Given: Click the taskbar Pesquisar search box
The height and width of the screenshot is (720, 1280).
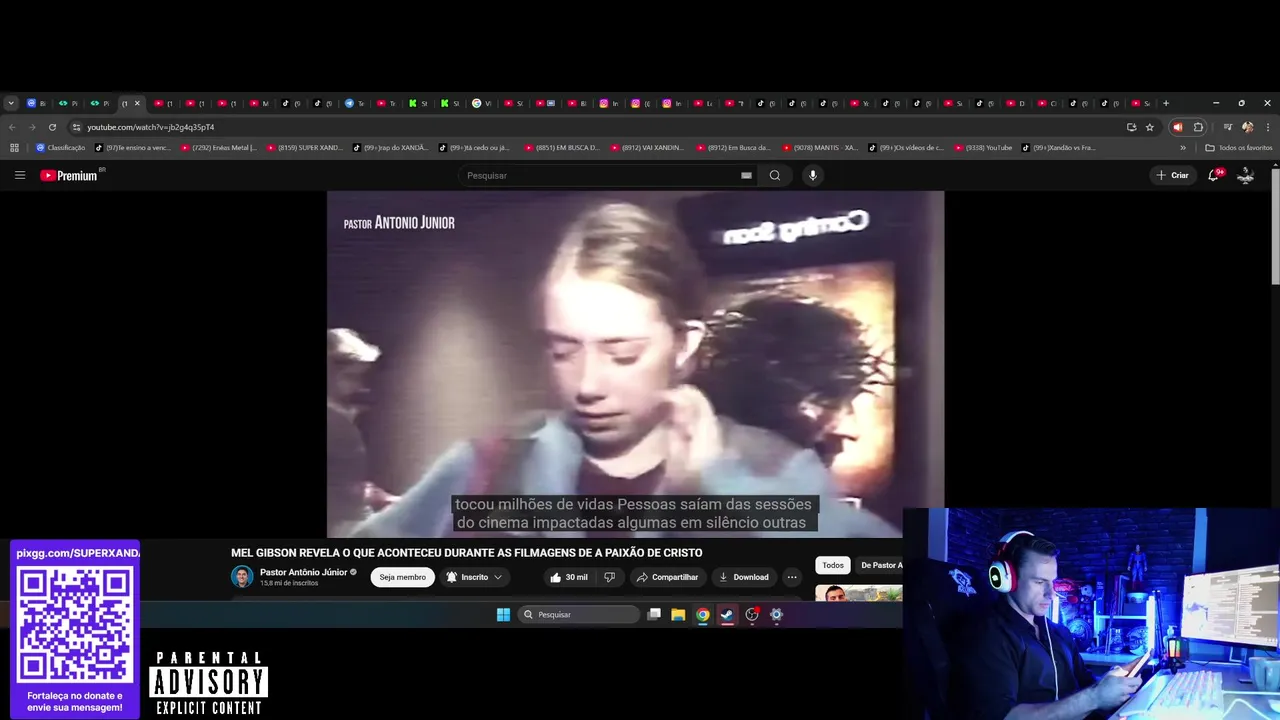Looking at the screenshot, I should (579, 614).
